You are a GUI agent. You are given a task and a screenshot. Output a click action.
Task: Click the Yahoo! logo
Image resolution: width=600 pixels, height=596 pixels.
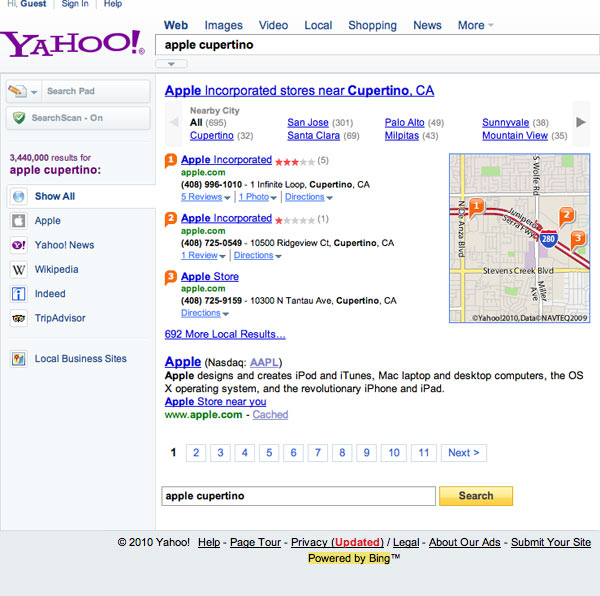click(x=72, y=43)
